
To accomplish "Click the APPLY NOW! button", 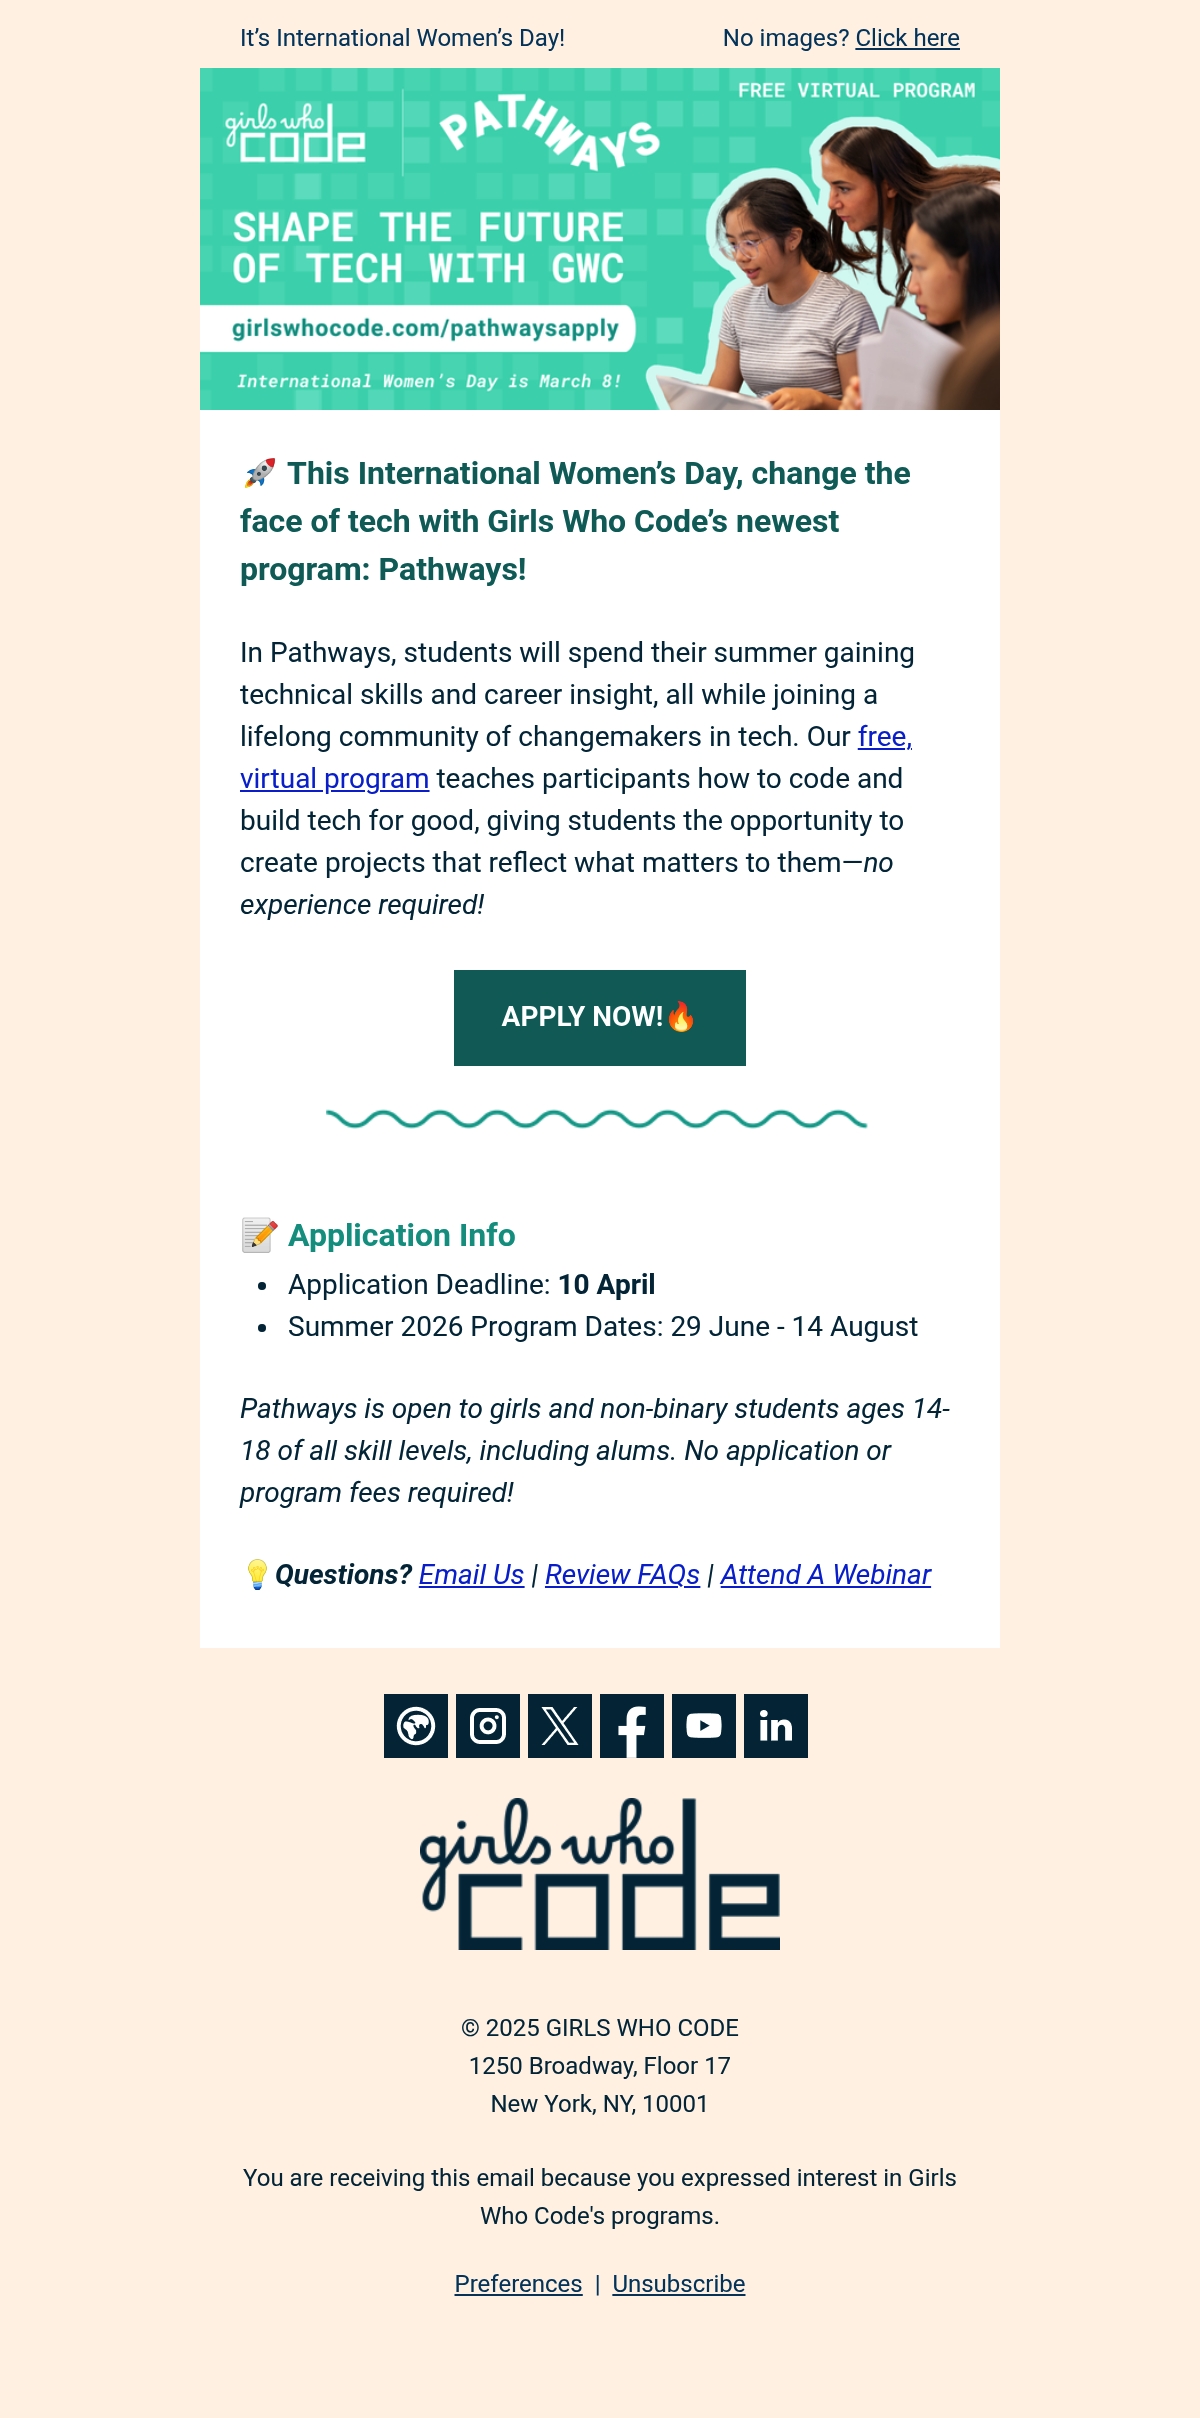I will tap(600, 1018).
